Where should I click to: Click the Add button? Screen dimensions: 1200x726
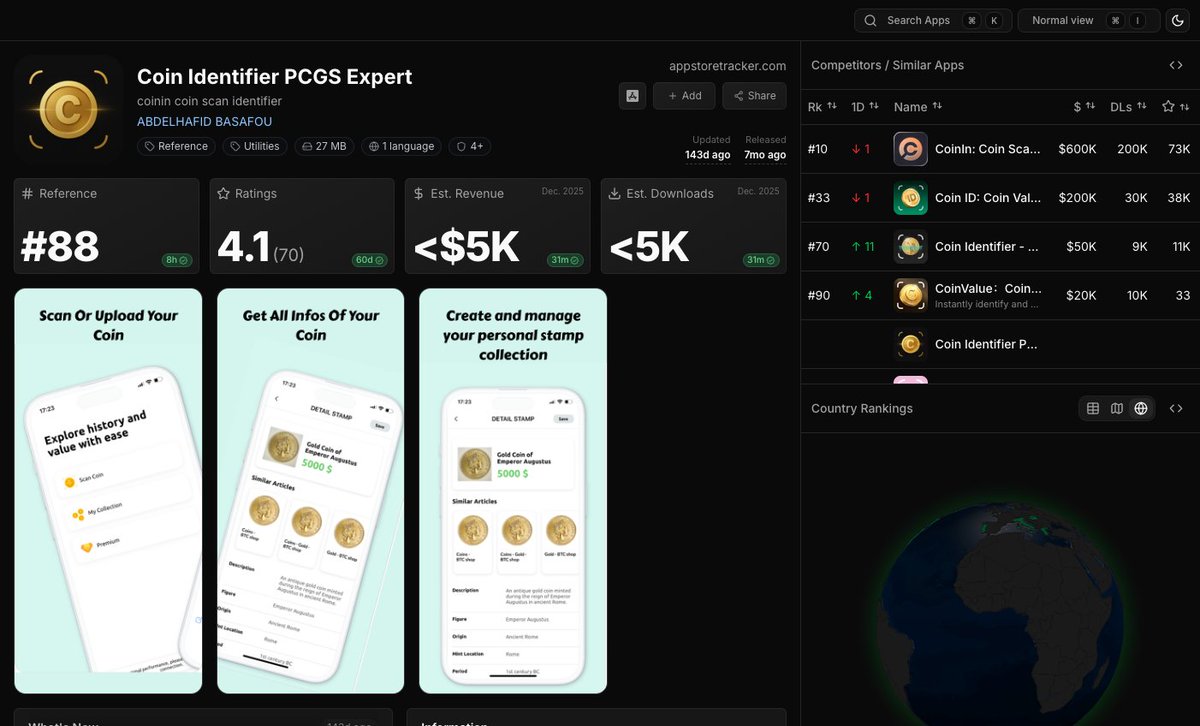tap(684, 96)
